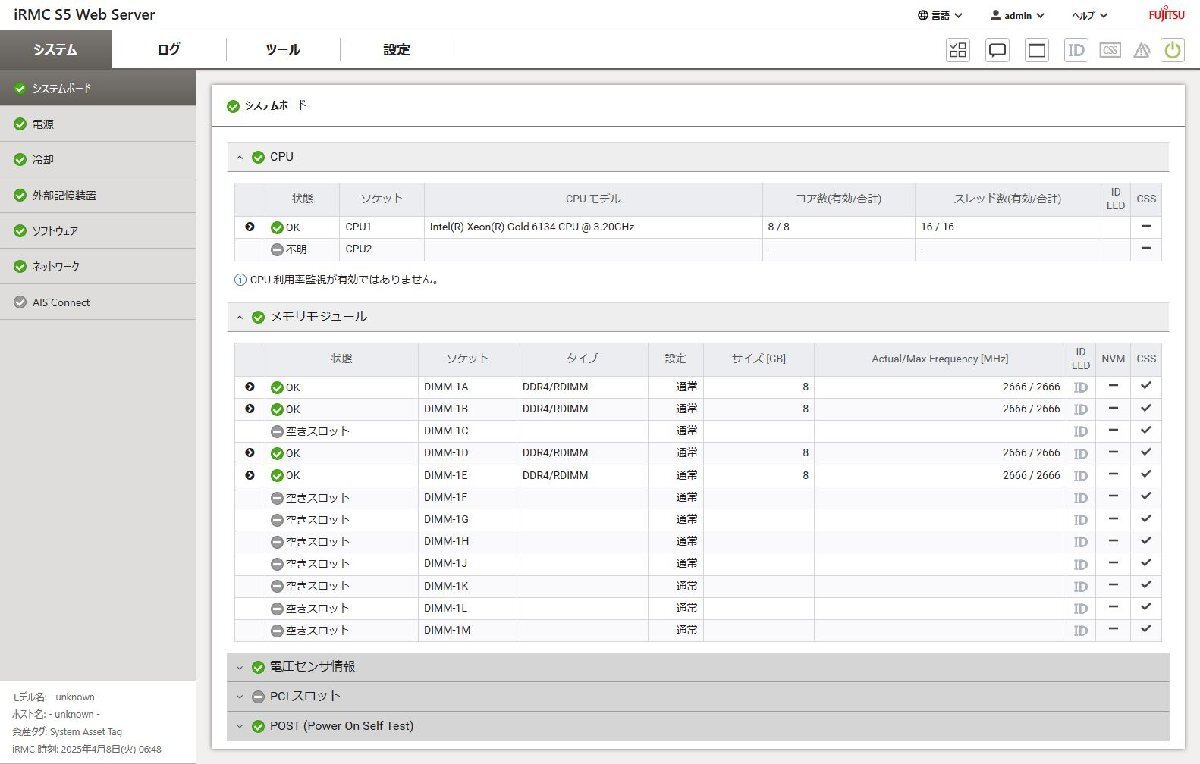Toggle the ID LED for DIMM-1J
Screen dimensions: 1200x764
click(x=1081, y=564)
